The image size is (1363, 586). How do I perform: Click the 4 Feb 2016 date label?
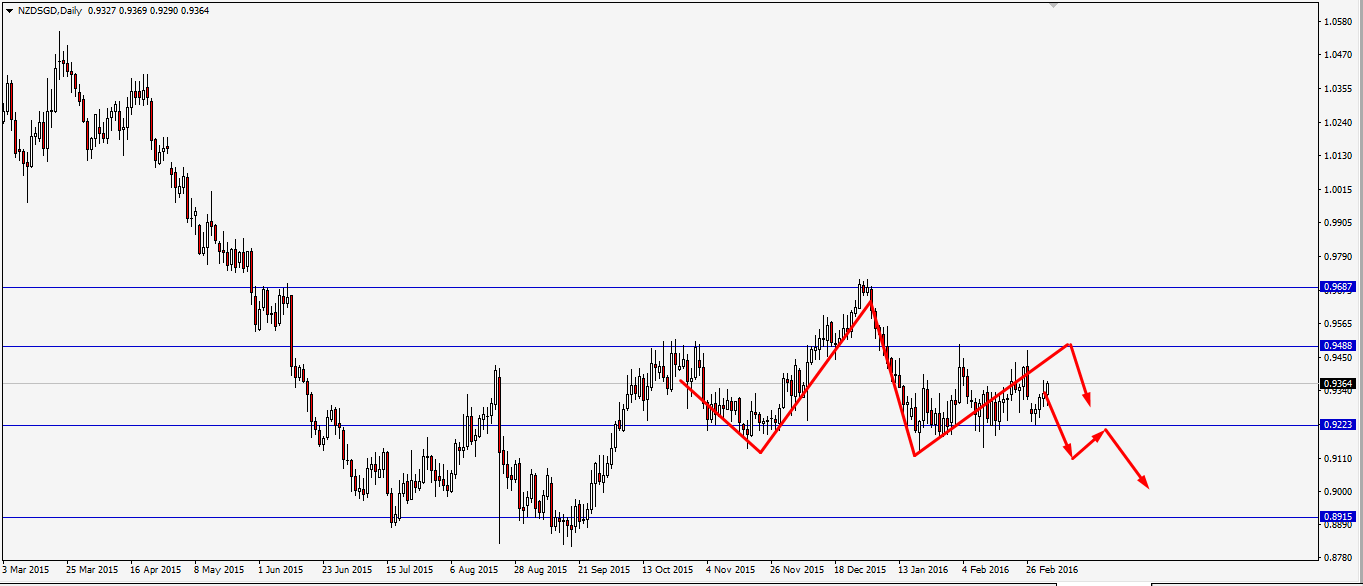[987, 569]
